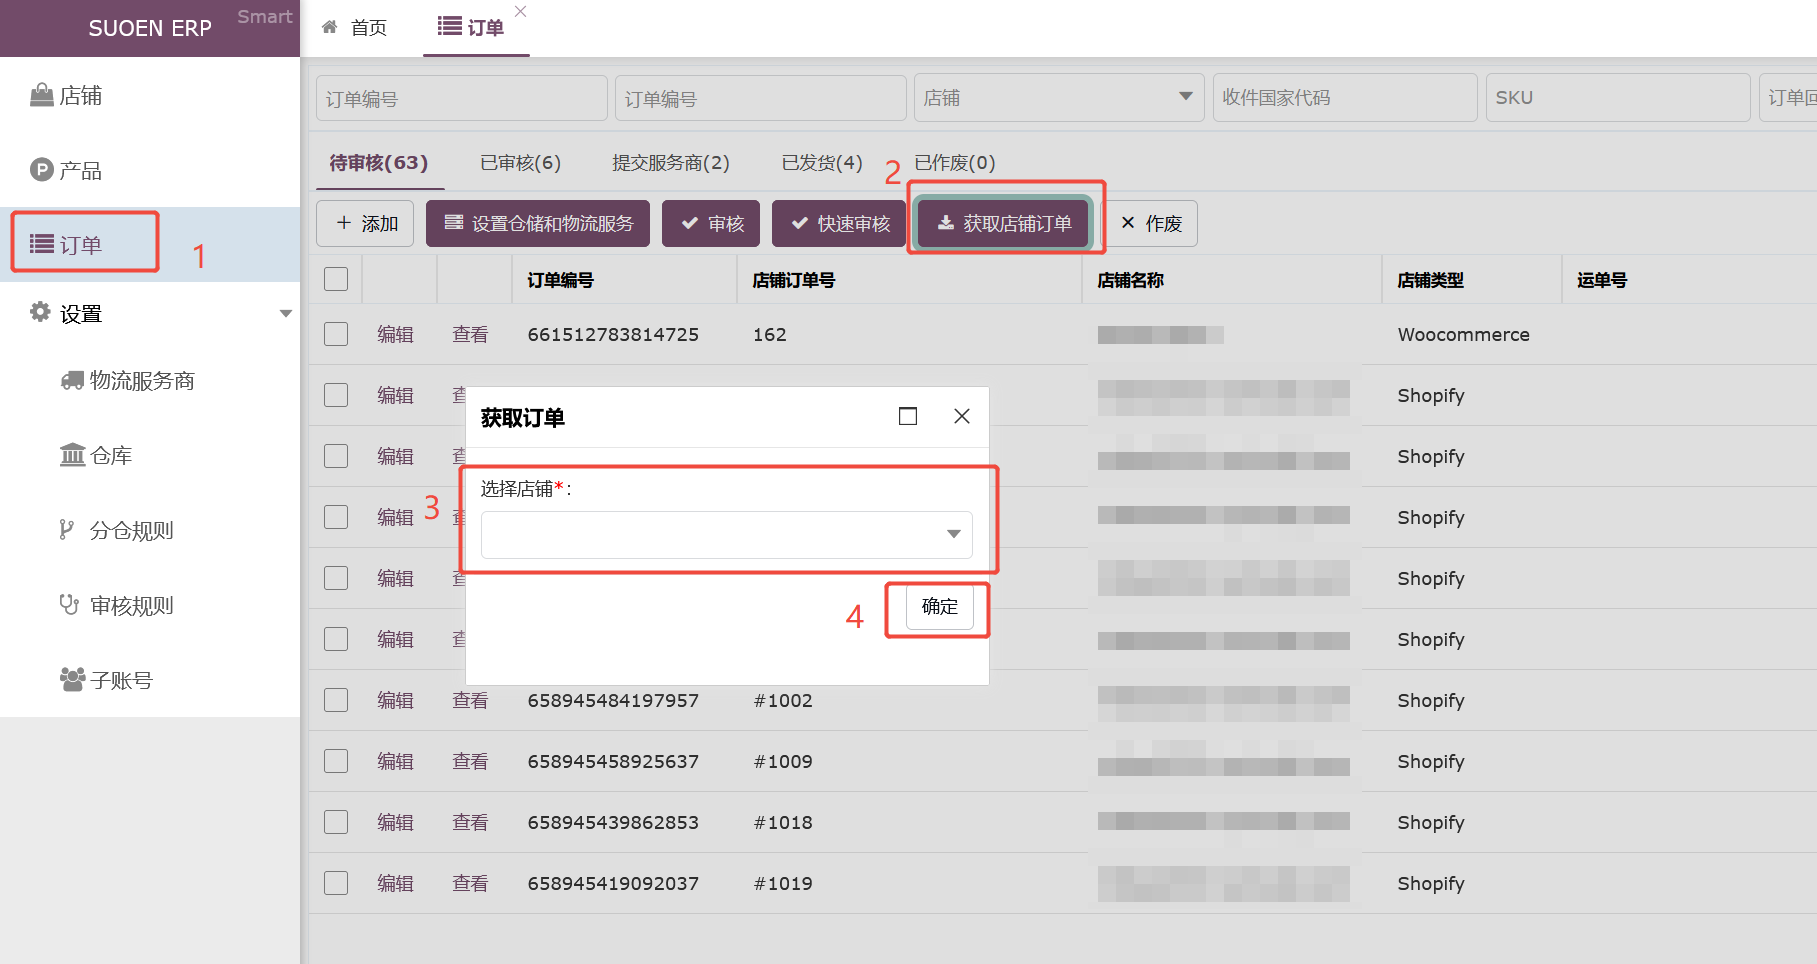Expand the 设置 menu arrow

tap(286, 313)
